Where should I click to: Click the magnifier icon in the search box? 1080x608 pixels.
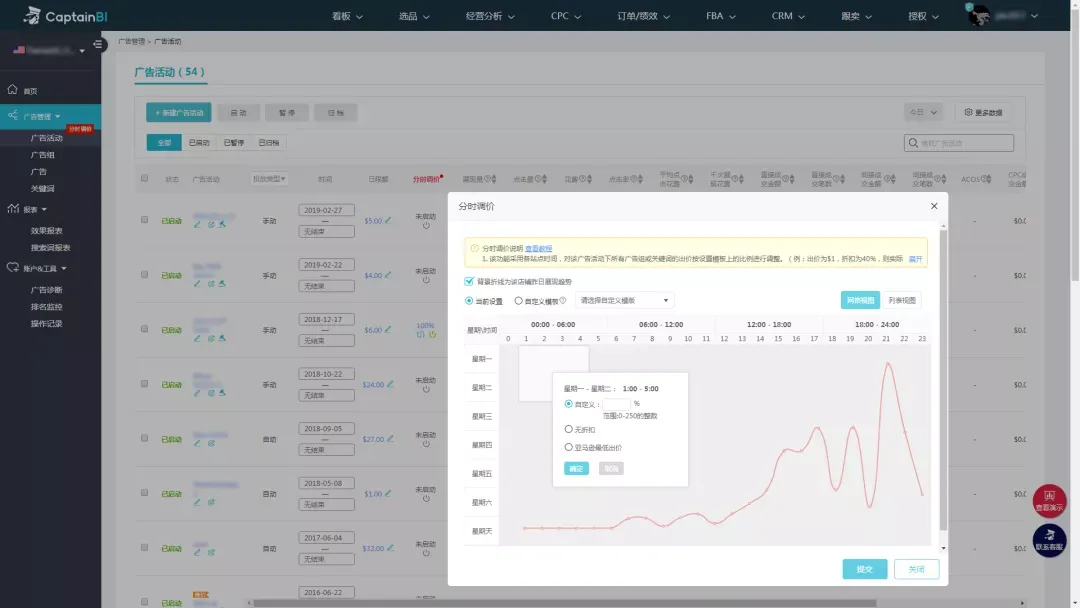tap(913, 143)
